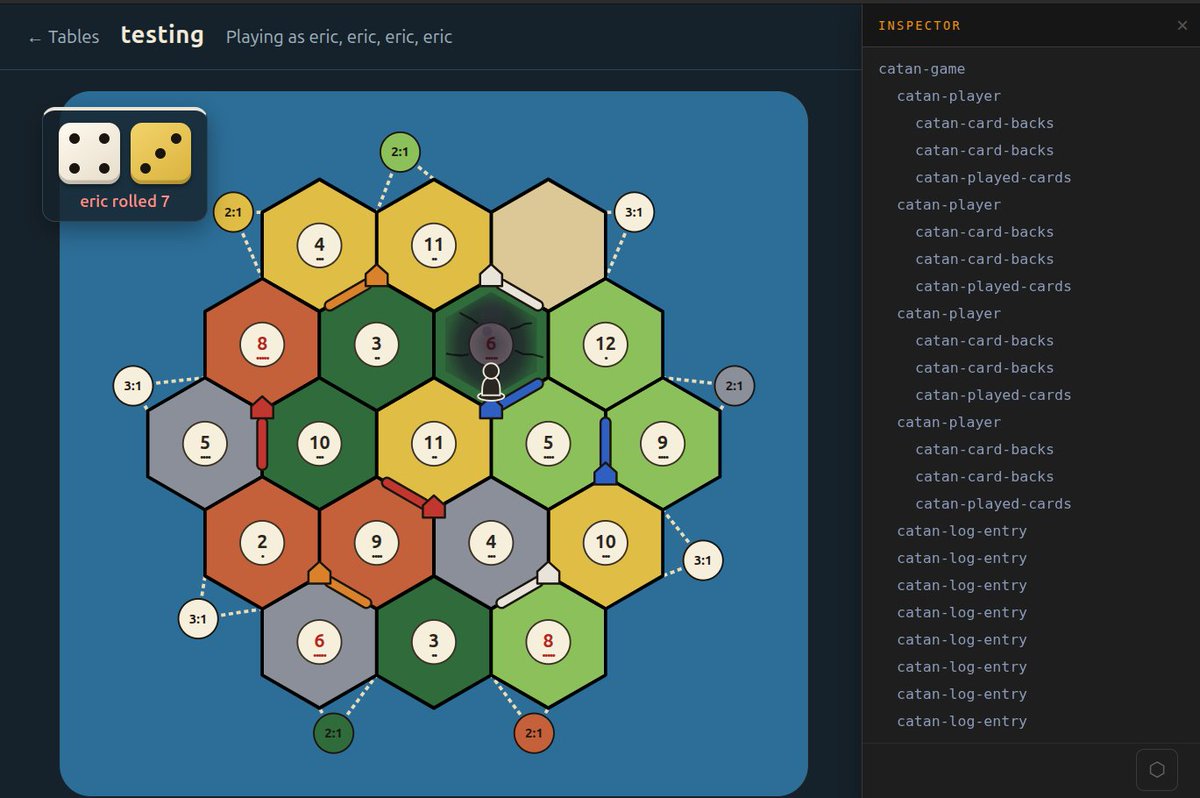Click the 10 token on yellow hex
This screenshot has width=1200, height=798.
(605, 542)
